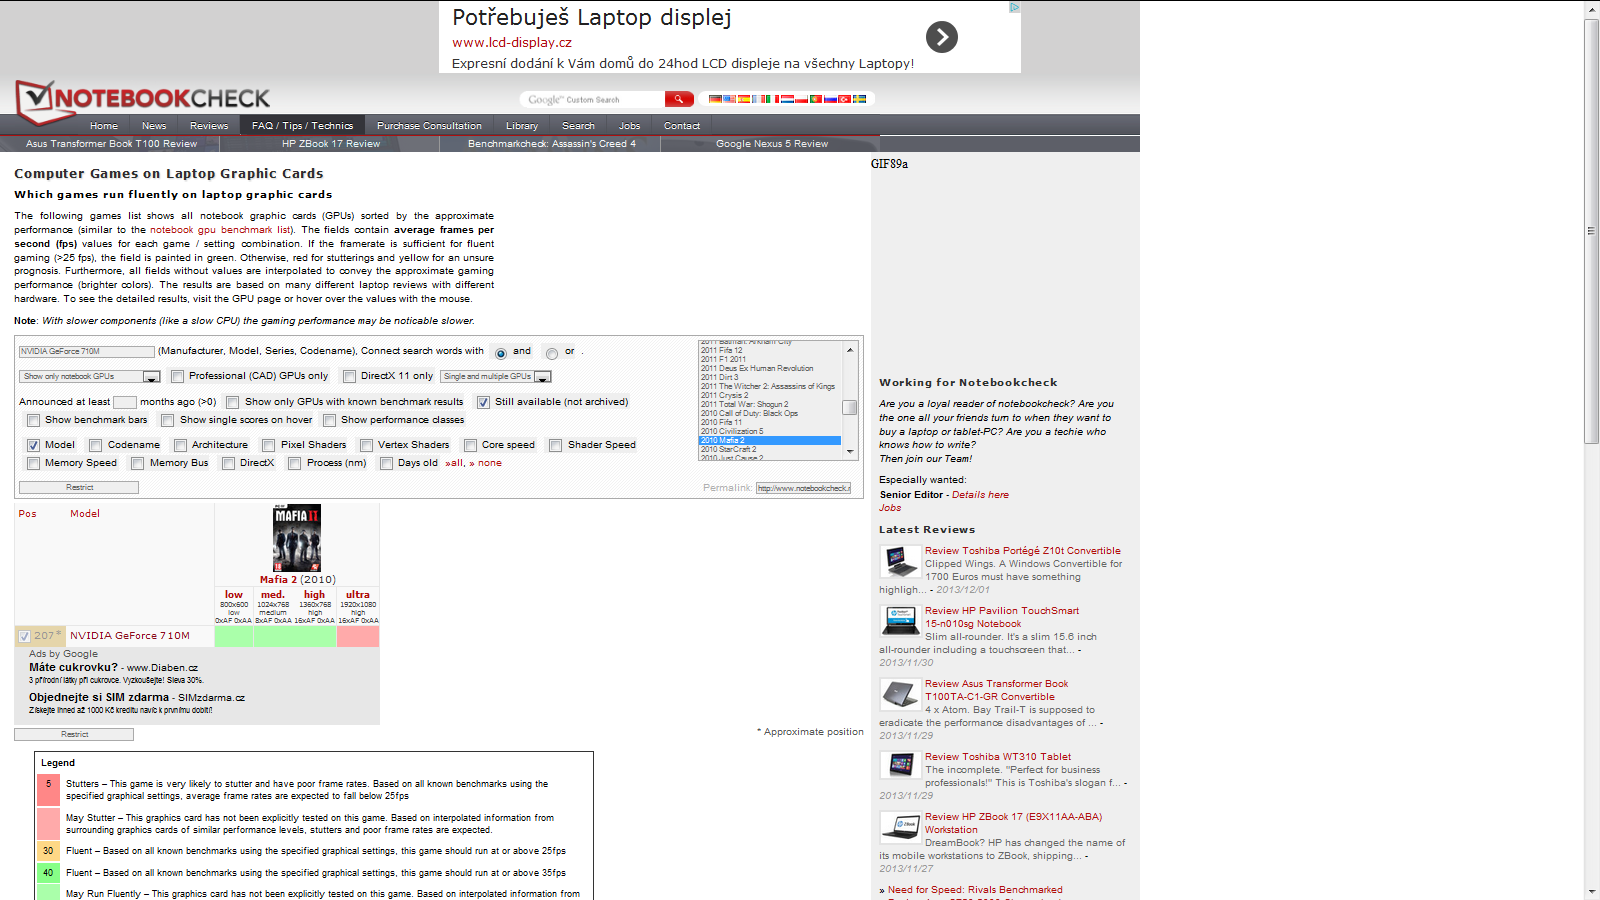This screenshot has width=1600, height=900.
Task: Enable Show performance classes
Action: [x=329, y=421]
